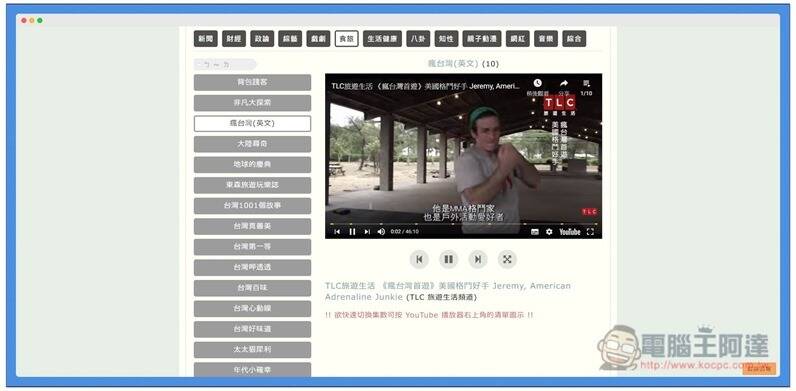Image resolution: width=796 pixels, height=391 pixels.
Task: Select 網紅 category tab
Action: click(518, 39)
